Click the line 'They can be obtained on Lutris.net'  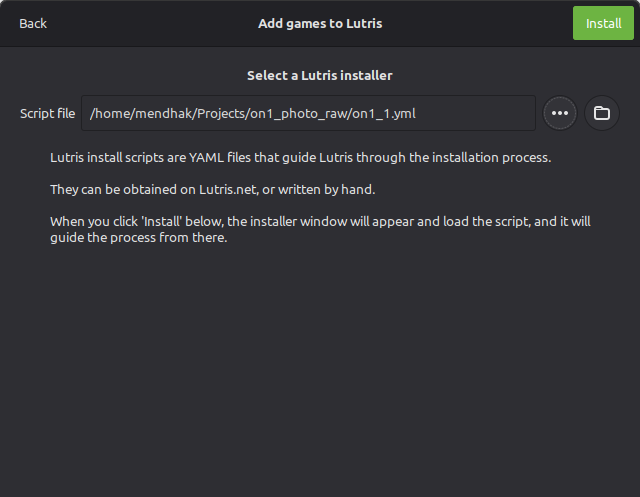coord(213,189)
